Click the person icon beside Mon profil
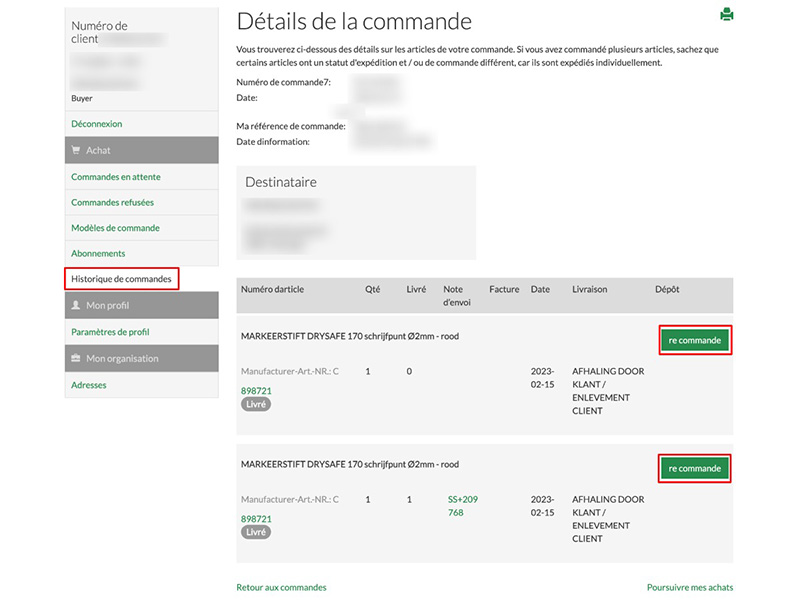 click(x=76, y=306)
